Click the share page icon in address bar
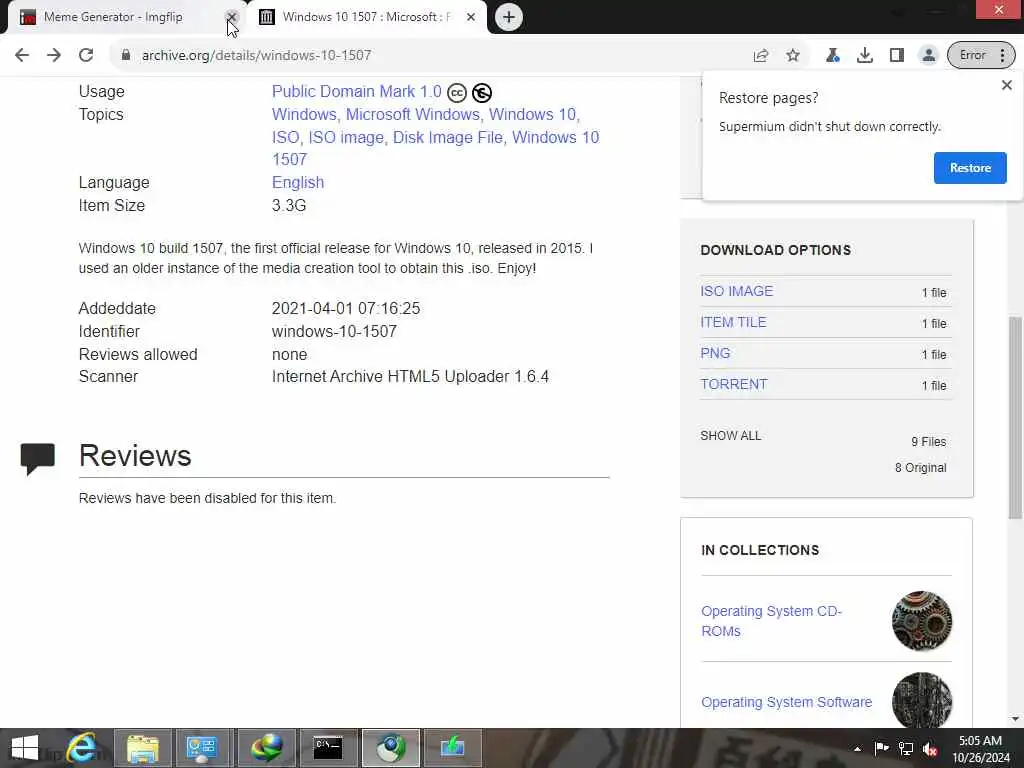1024x768 pixels. point(760,56)
